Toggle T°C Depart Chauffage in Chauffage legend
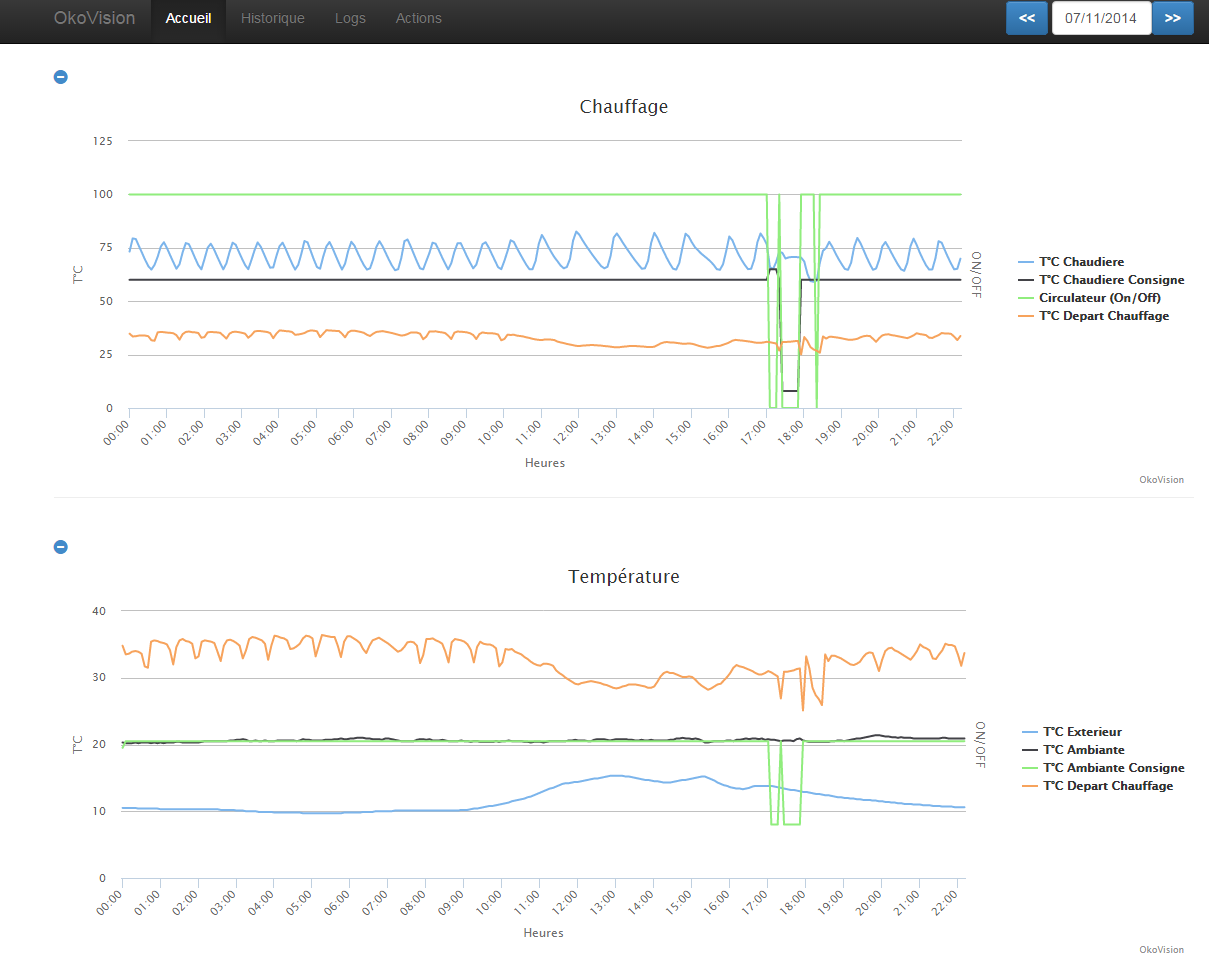The width and height of the screenshot is (1209, 965). (x=1103, y=316)
